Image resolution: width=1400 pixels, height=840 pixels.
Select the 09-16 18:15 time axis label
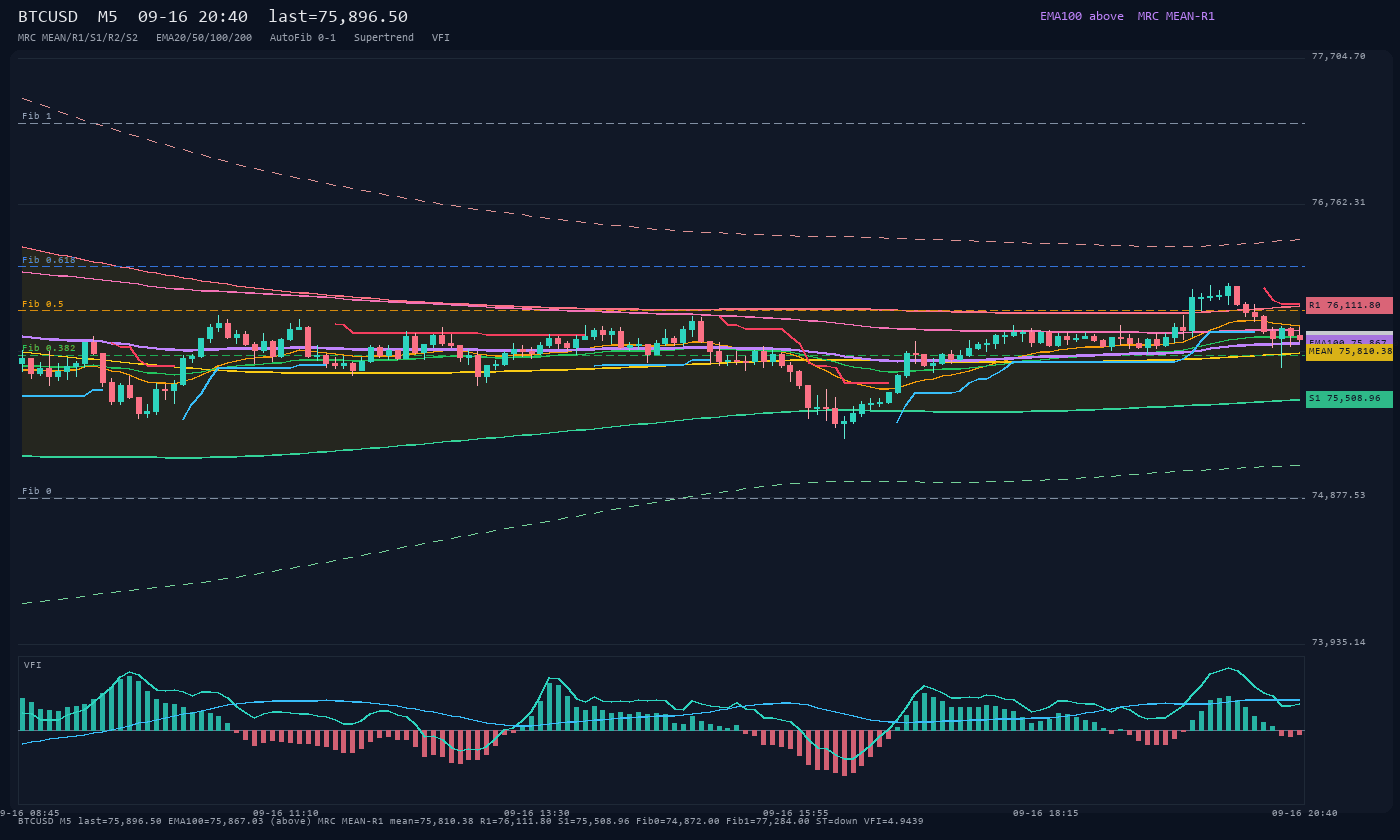[1046, 813]
